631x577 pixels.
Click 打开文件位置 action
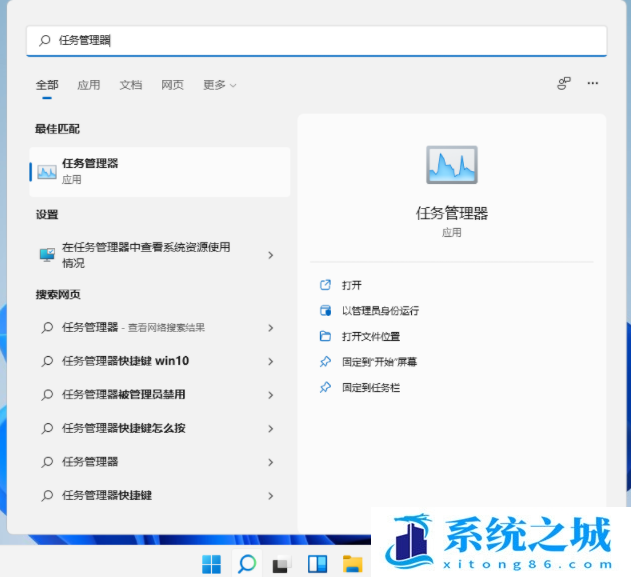[371, 337]
